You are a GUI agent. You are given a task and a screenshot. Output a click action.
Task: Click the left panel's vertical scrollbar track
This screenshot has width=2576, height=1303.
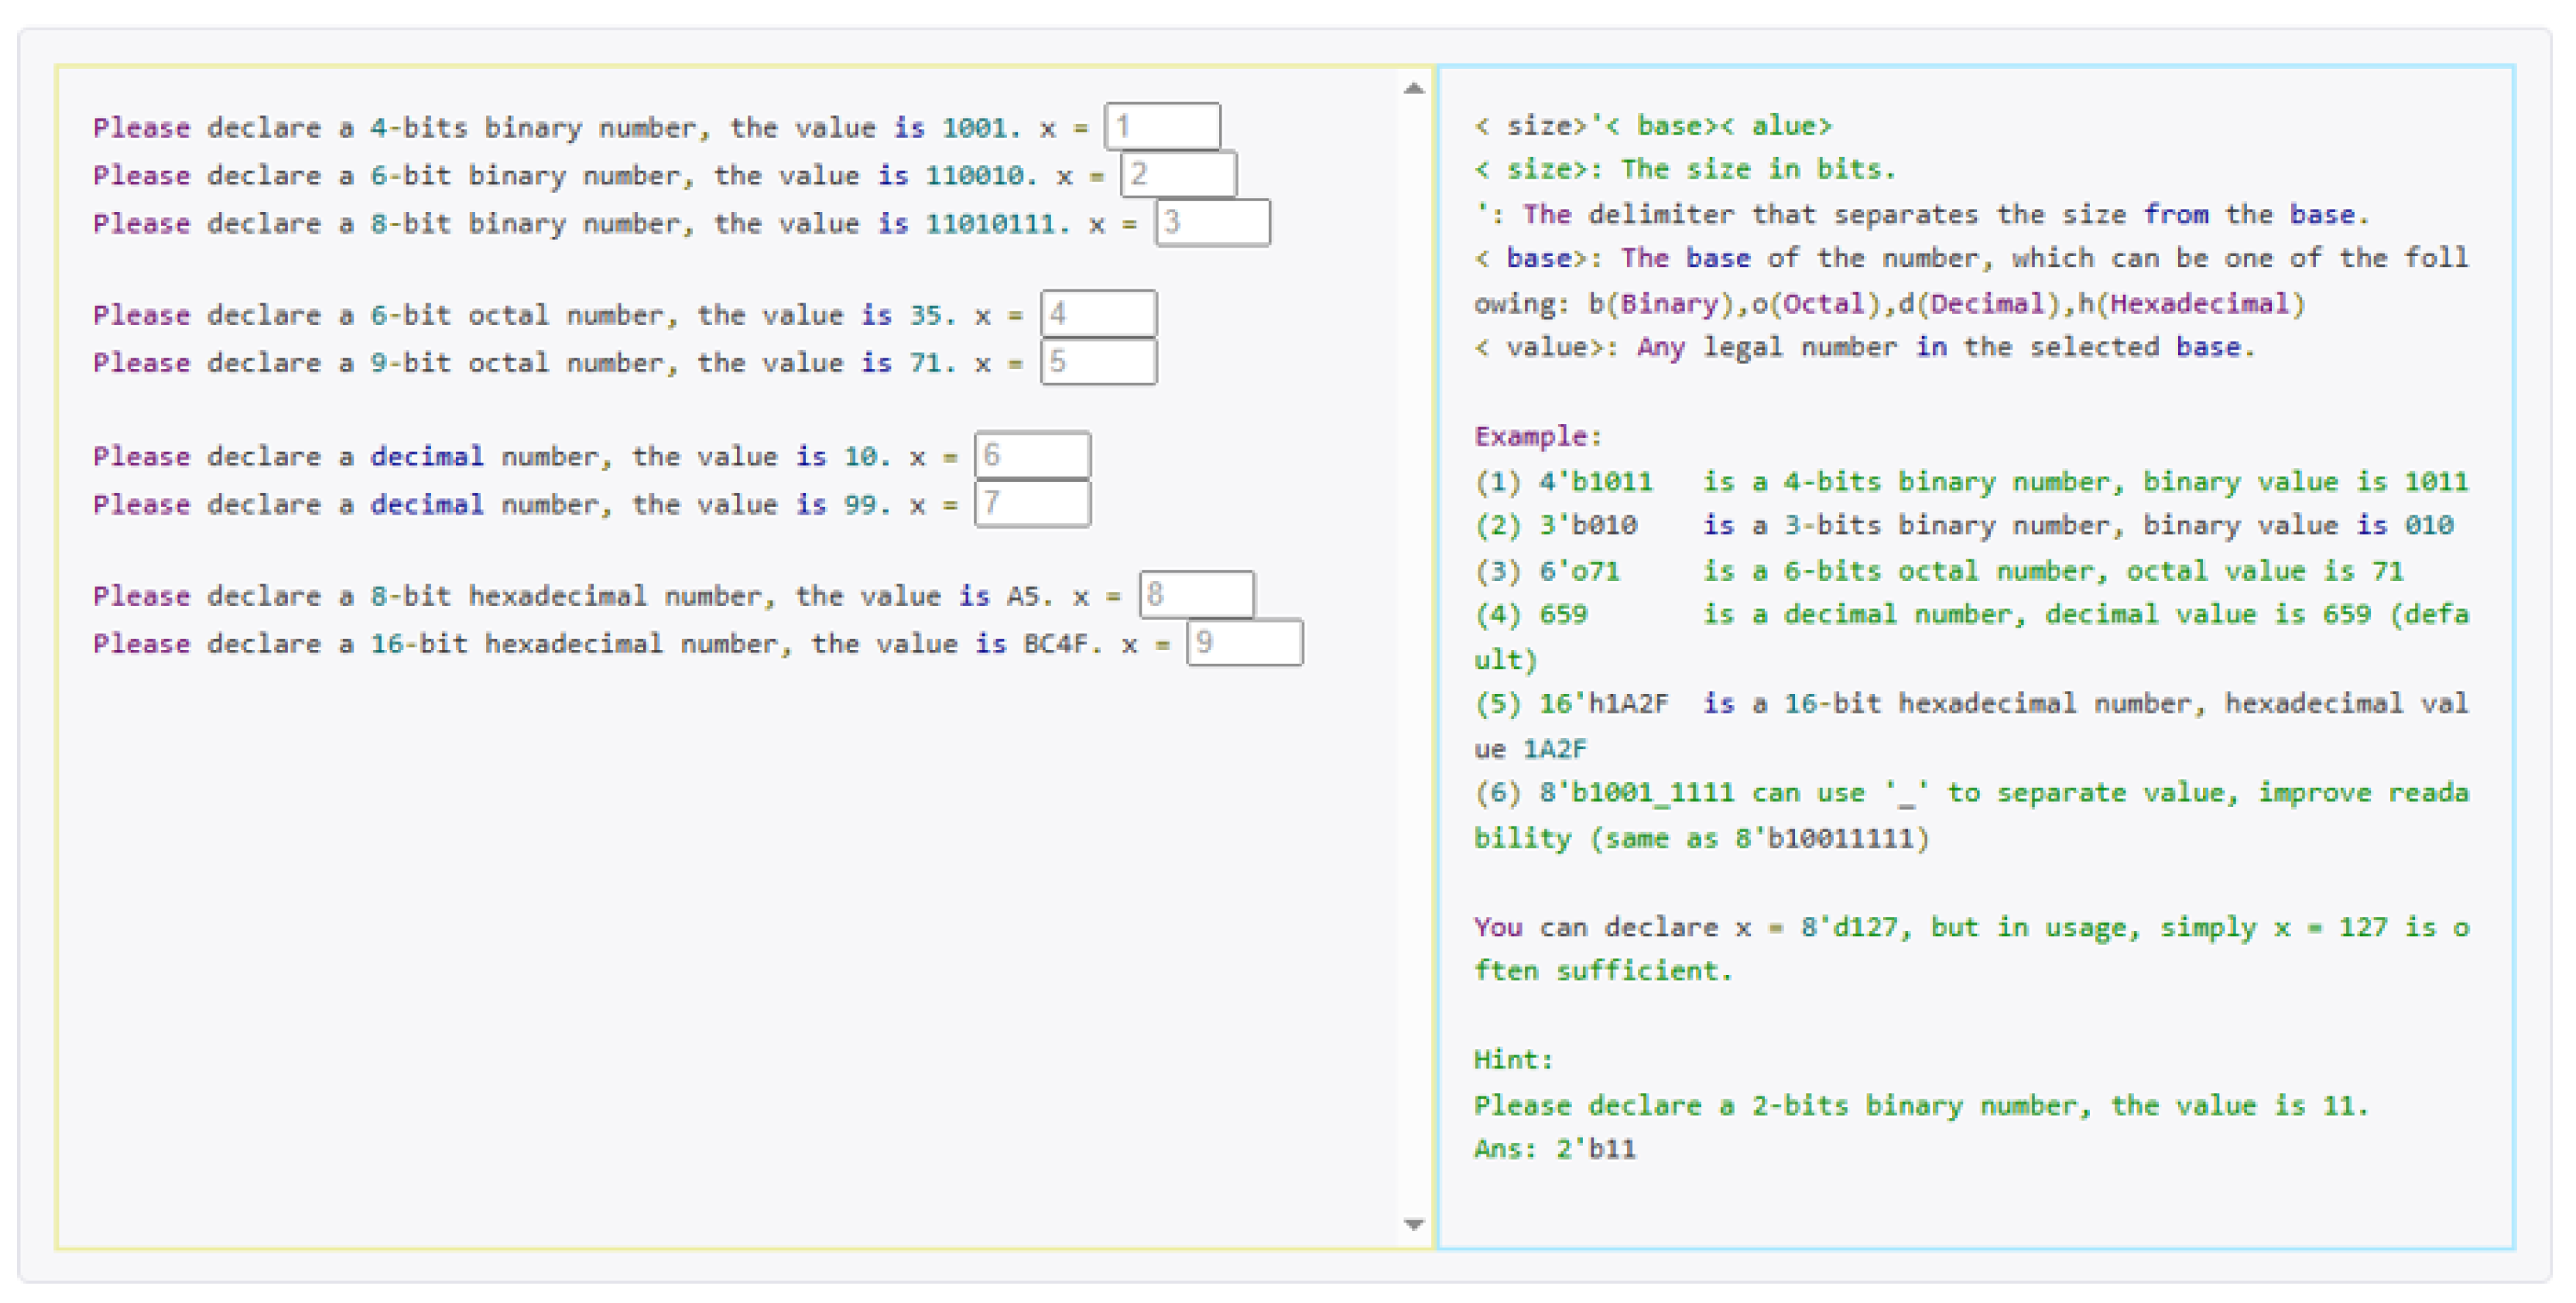pyautogui.click(x=1413, y=650)
